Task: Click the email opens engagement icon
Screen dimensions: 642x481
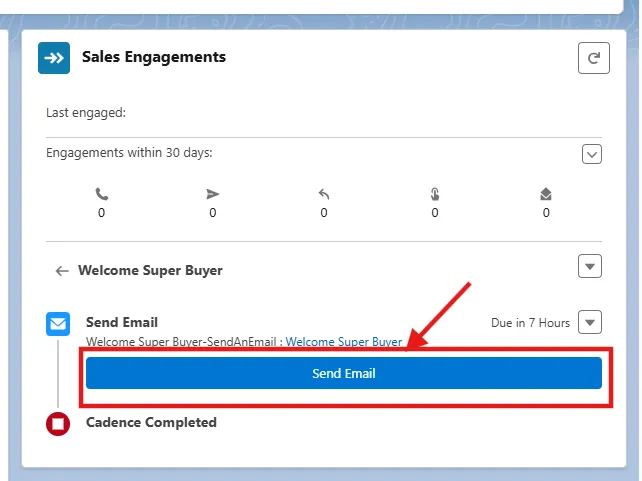Action: click(x=545, y=194)
